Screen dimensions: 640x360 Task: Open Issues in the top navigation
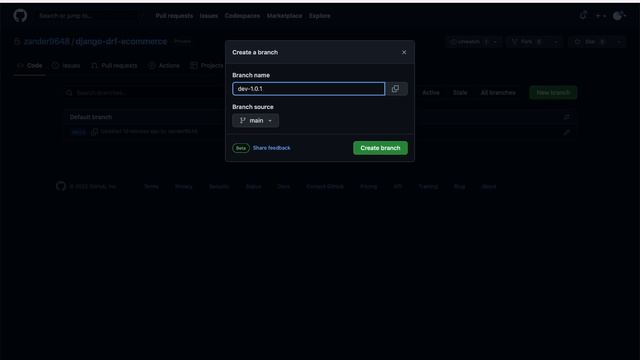(209, 16)
